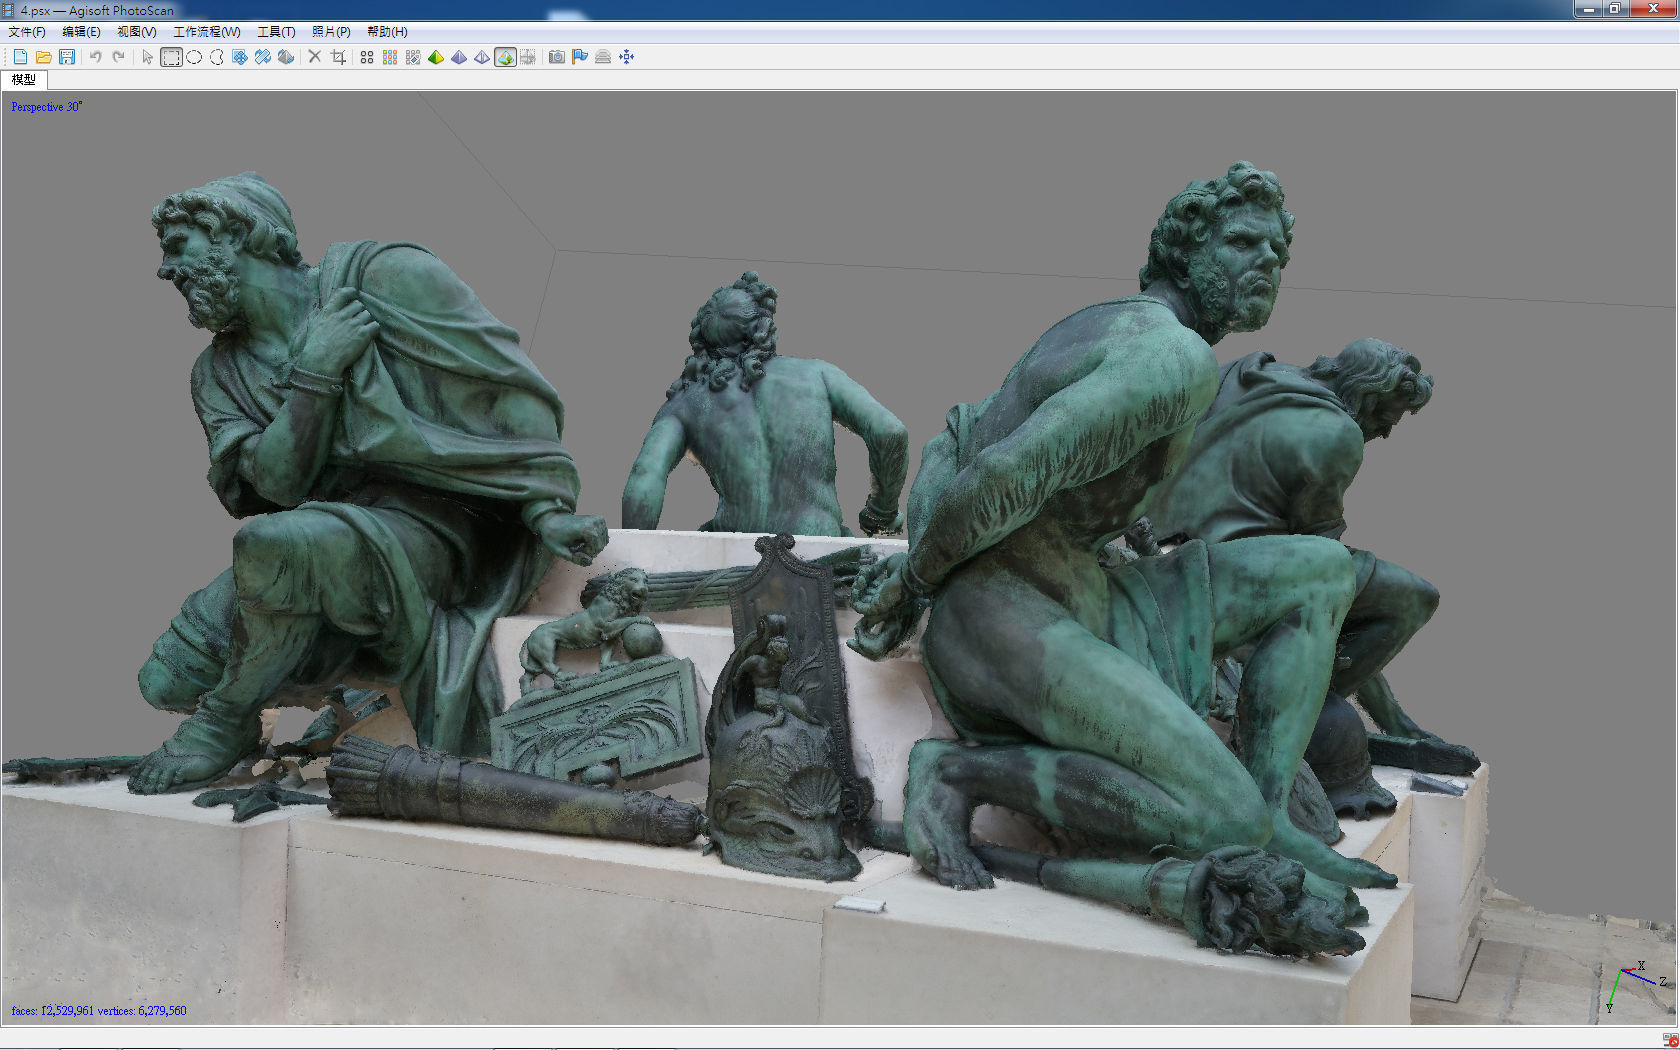This screenshot has width=1680, height=1050.
Task: Toggle textured model view mode
Action: click(505, 57)
